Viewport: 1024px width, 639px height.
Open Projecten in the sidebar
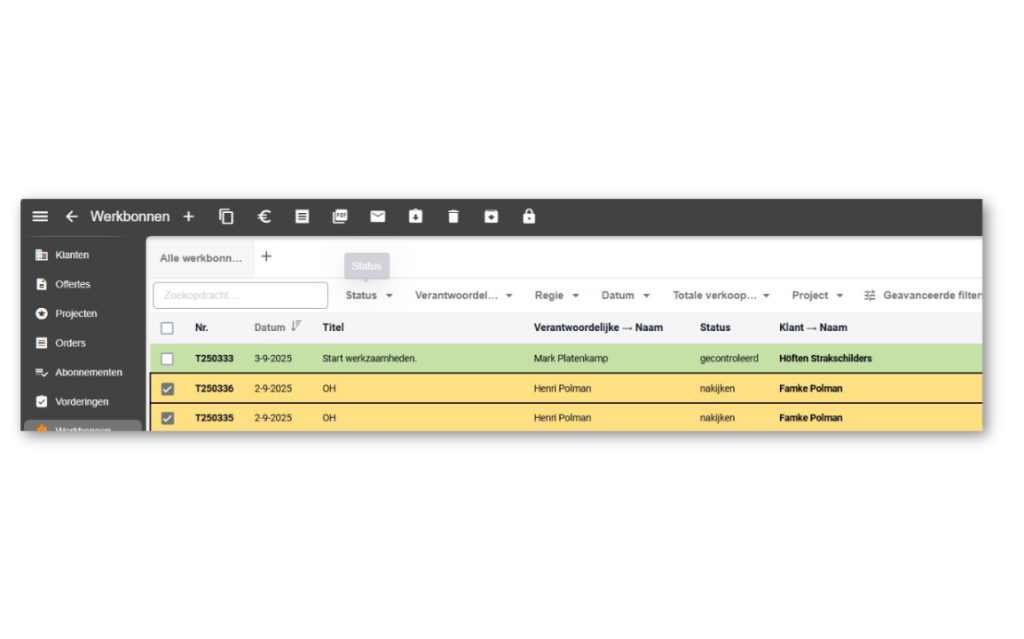coord(76,314)
